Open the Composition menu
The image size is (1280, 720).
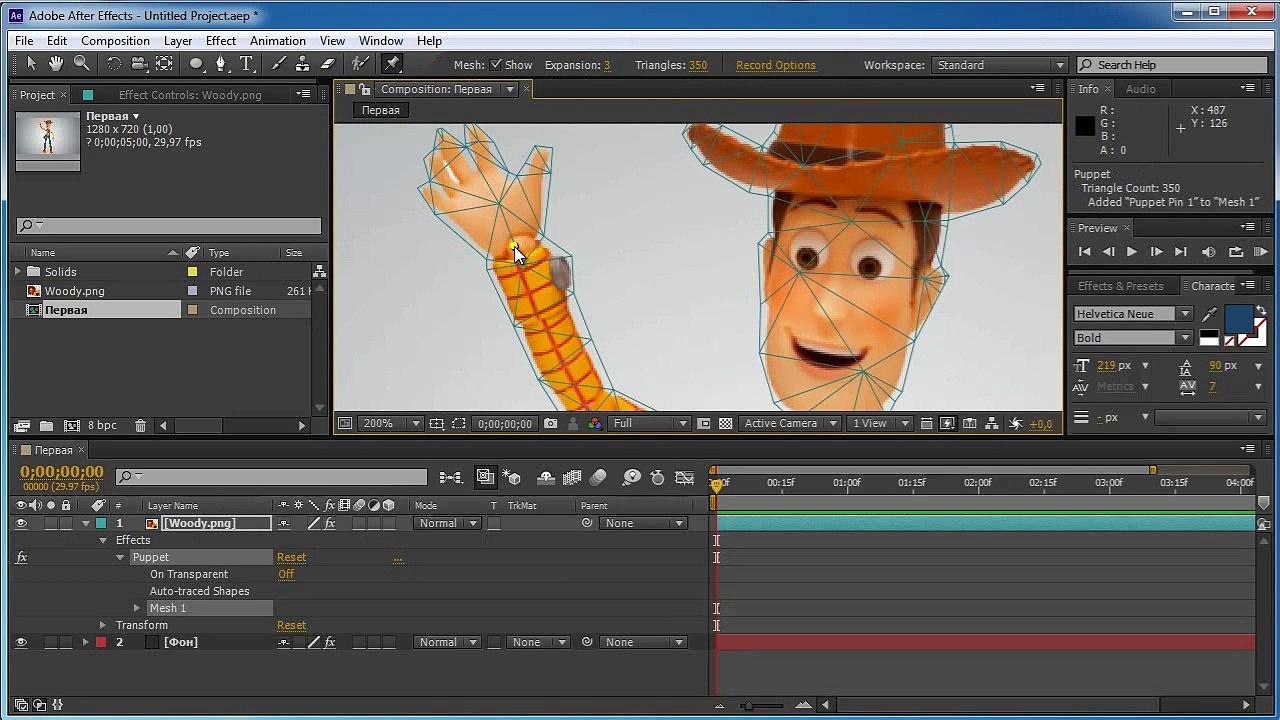coord(115,41)
